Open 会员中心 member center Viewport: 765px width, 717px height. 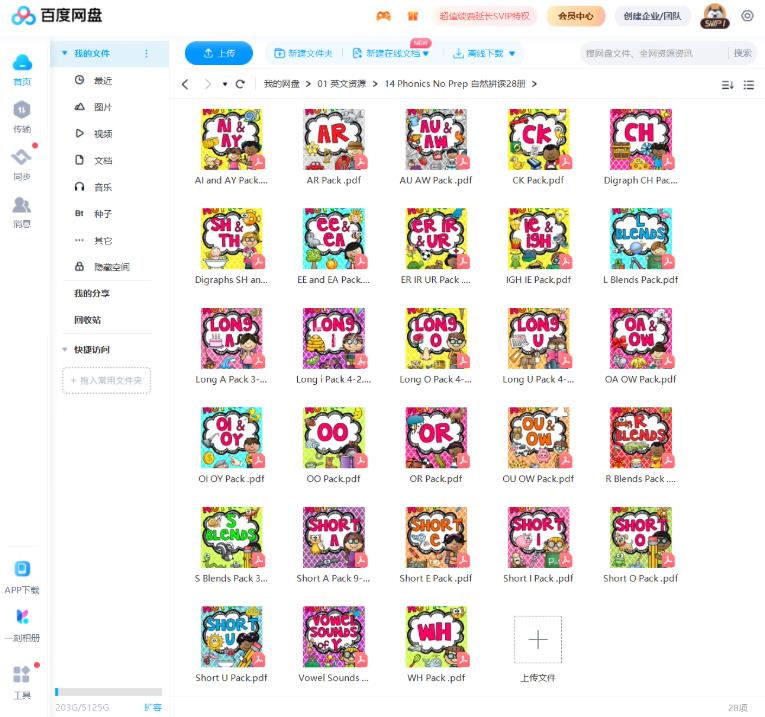pyautogui.click(x=576, y=16)
